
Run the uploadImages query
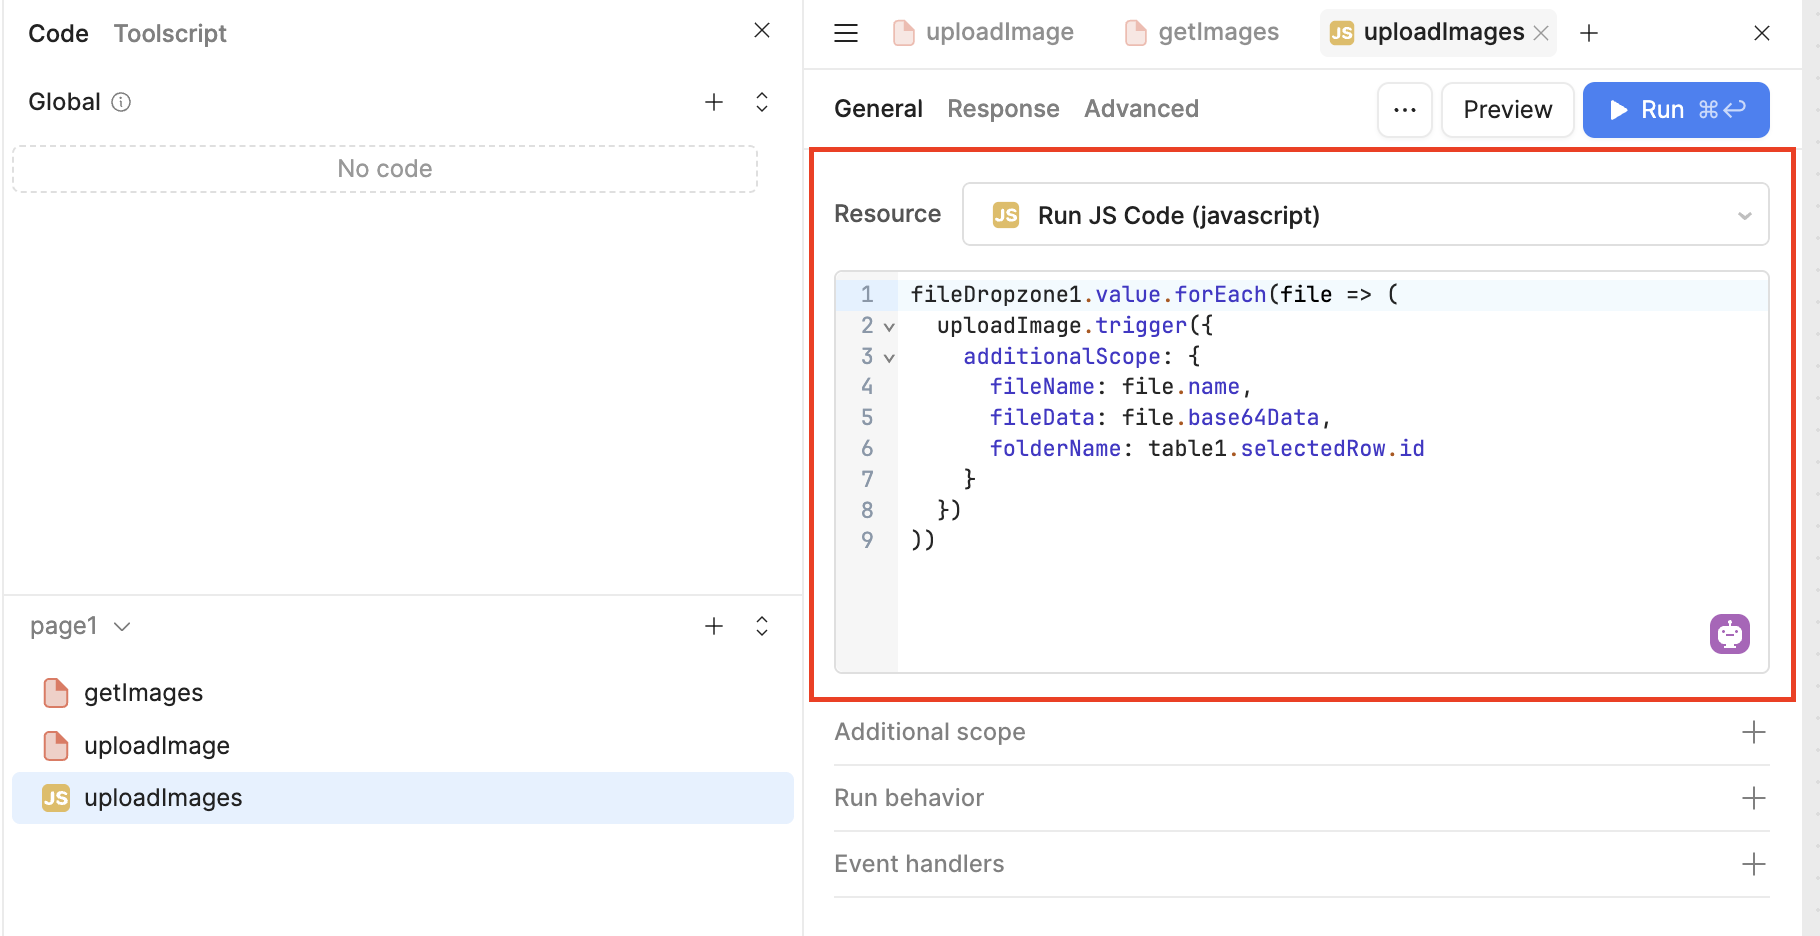coord(1675,110)
